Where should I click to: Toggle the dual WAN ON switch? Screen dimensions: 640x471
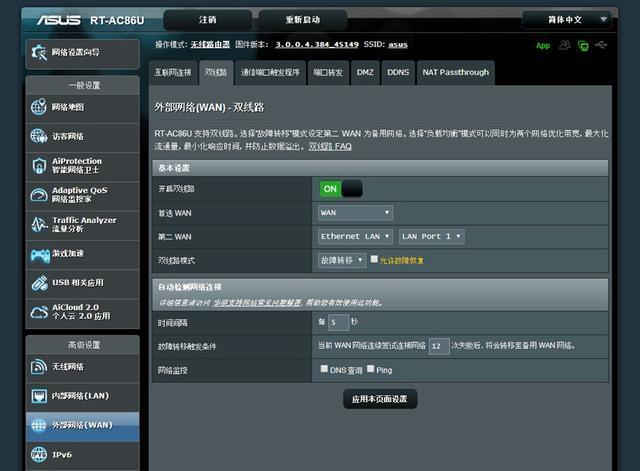pos(340,189)
